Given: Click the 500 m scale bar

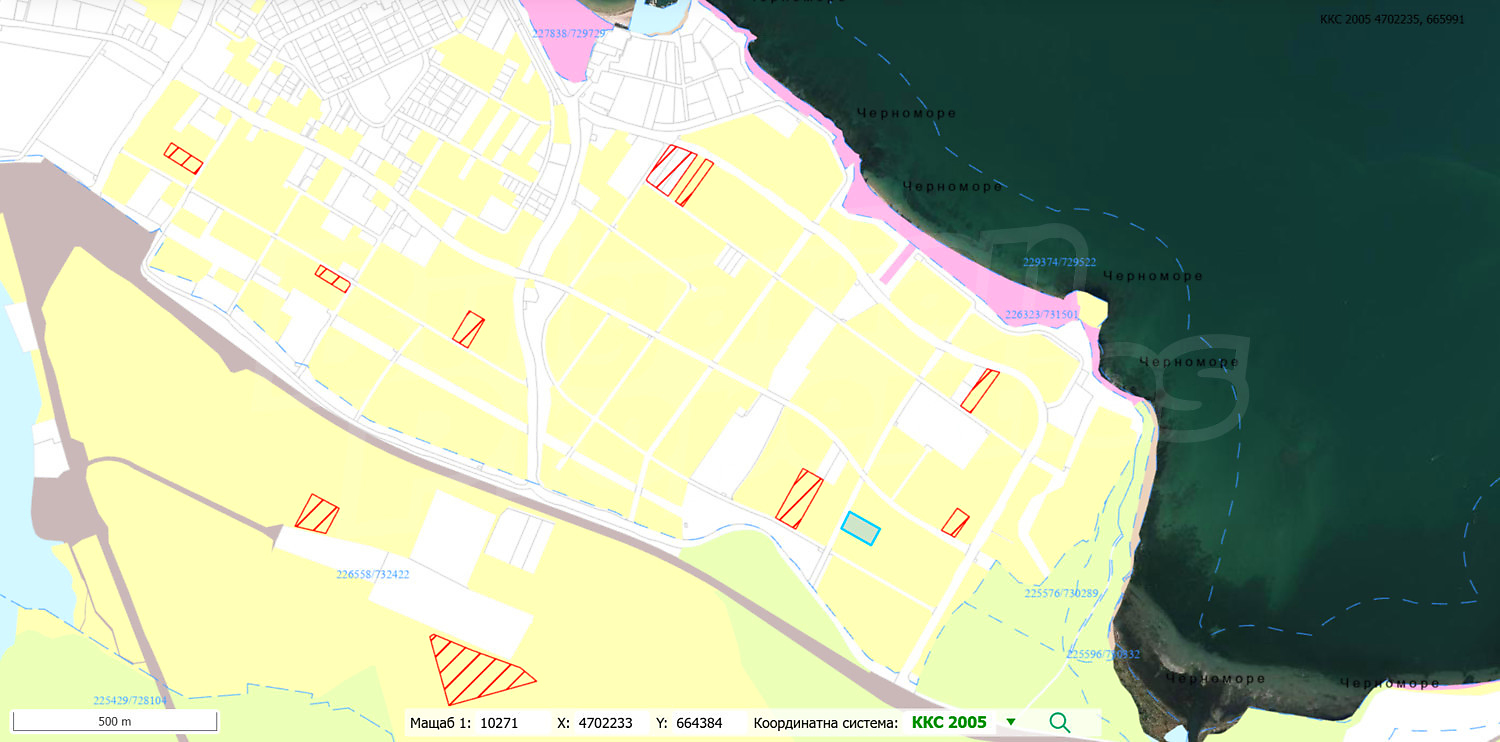Looking at the screenshot, I should coord(115,721).
